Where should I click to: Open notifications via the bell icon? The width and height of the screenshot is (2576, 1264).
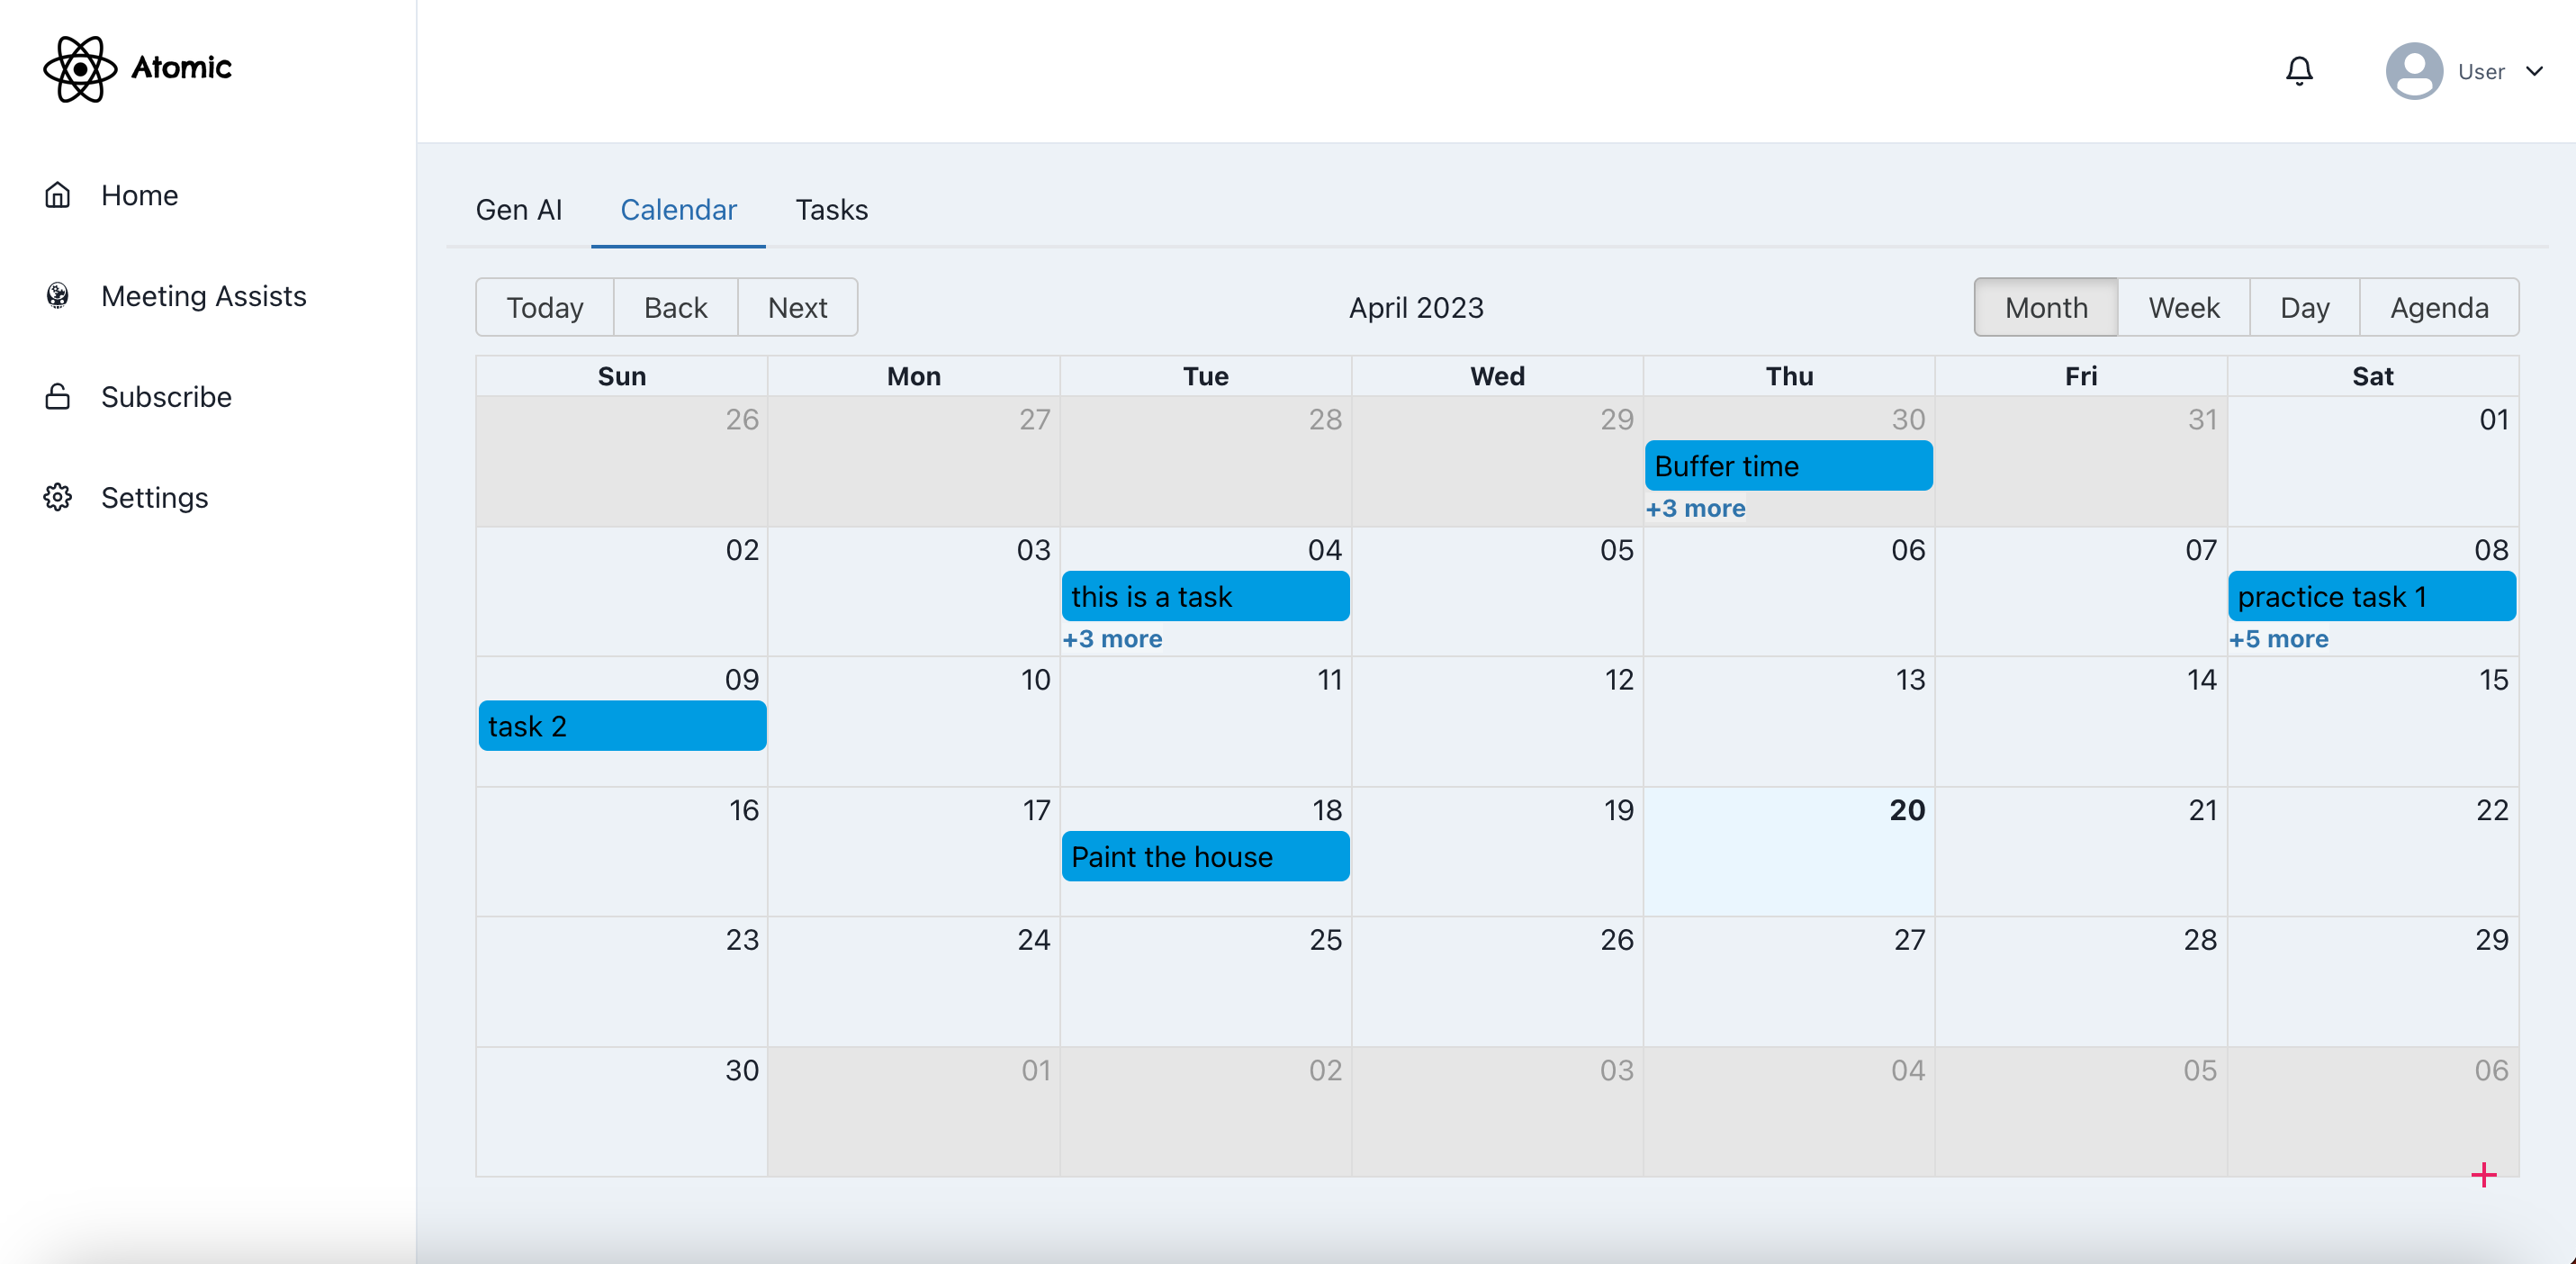point(2299,70)
